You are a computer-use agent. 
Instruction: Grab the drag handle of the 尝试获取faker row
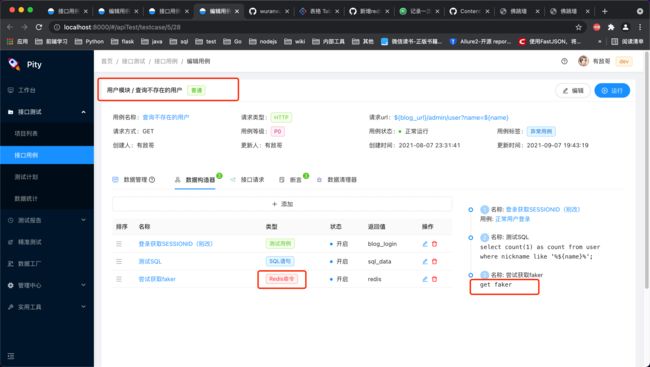(x=119, y=279)
